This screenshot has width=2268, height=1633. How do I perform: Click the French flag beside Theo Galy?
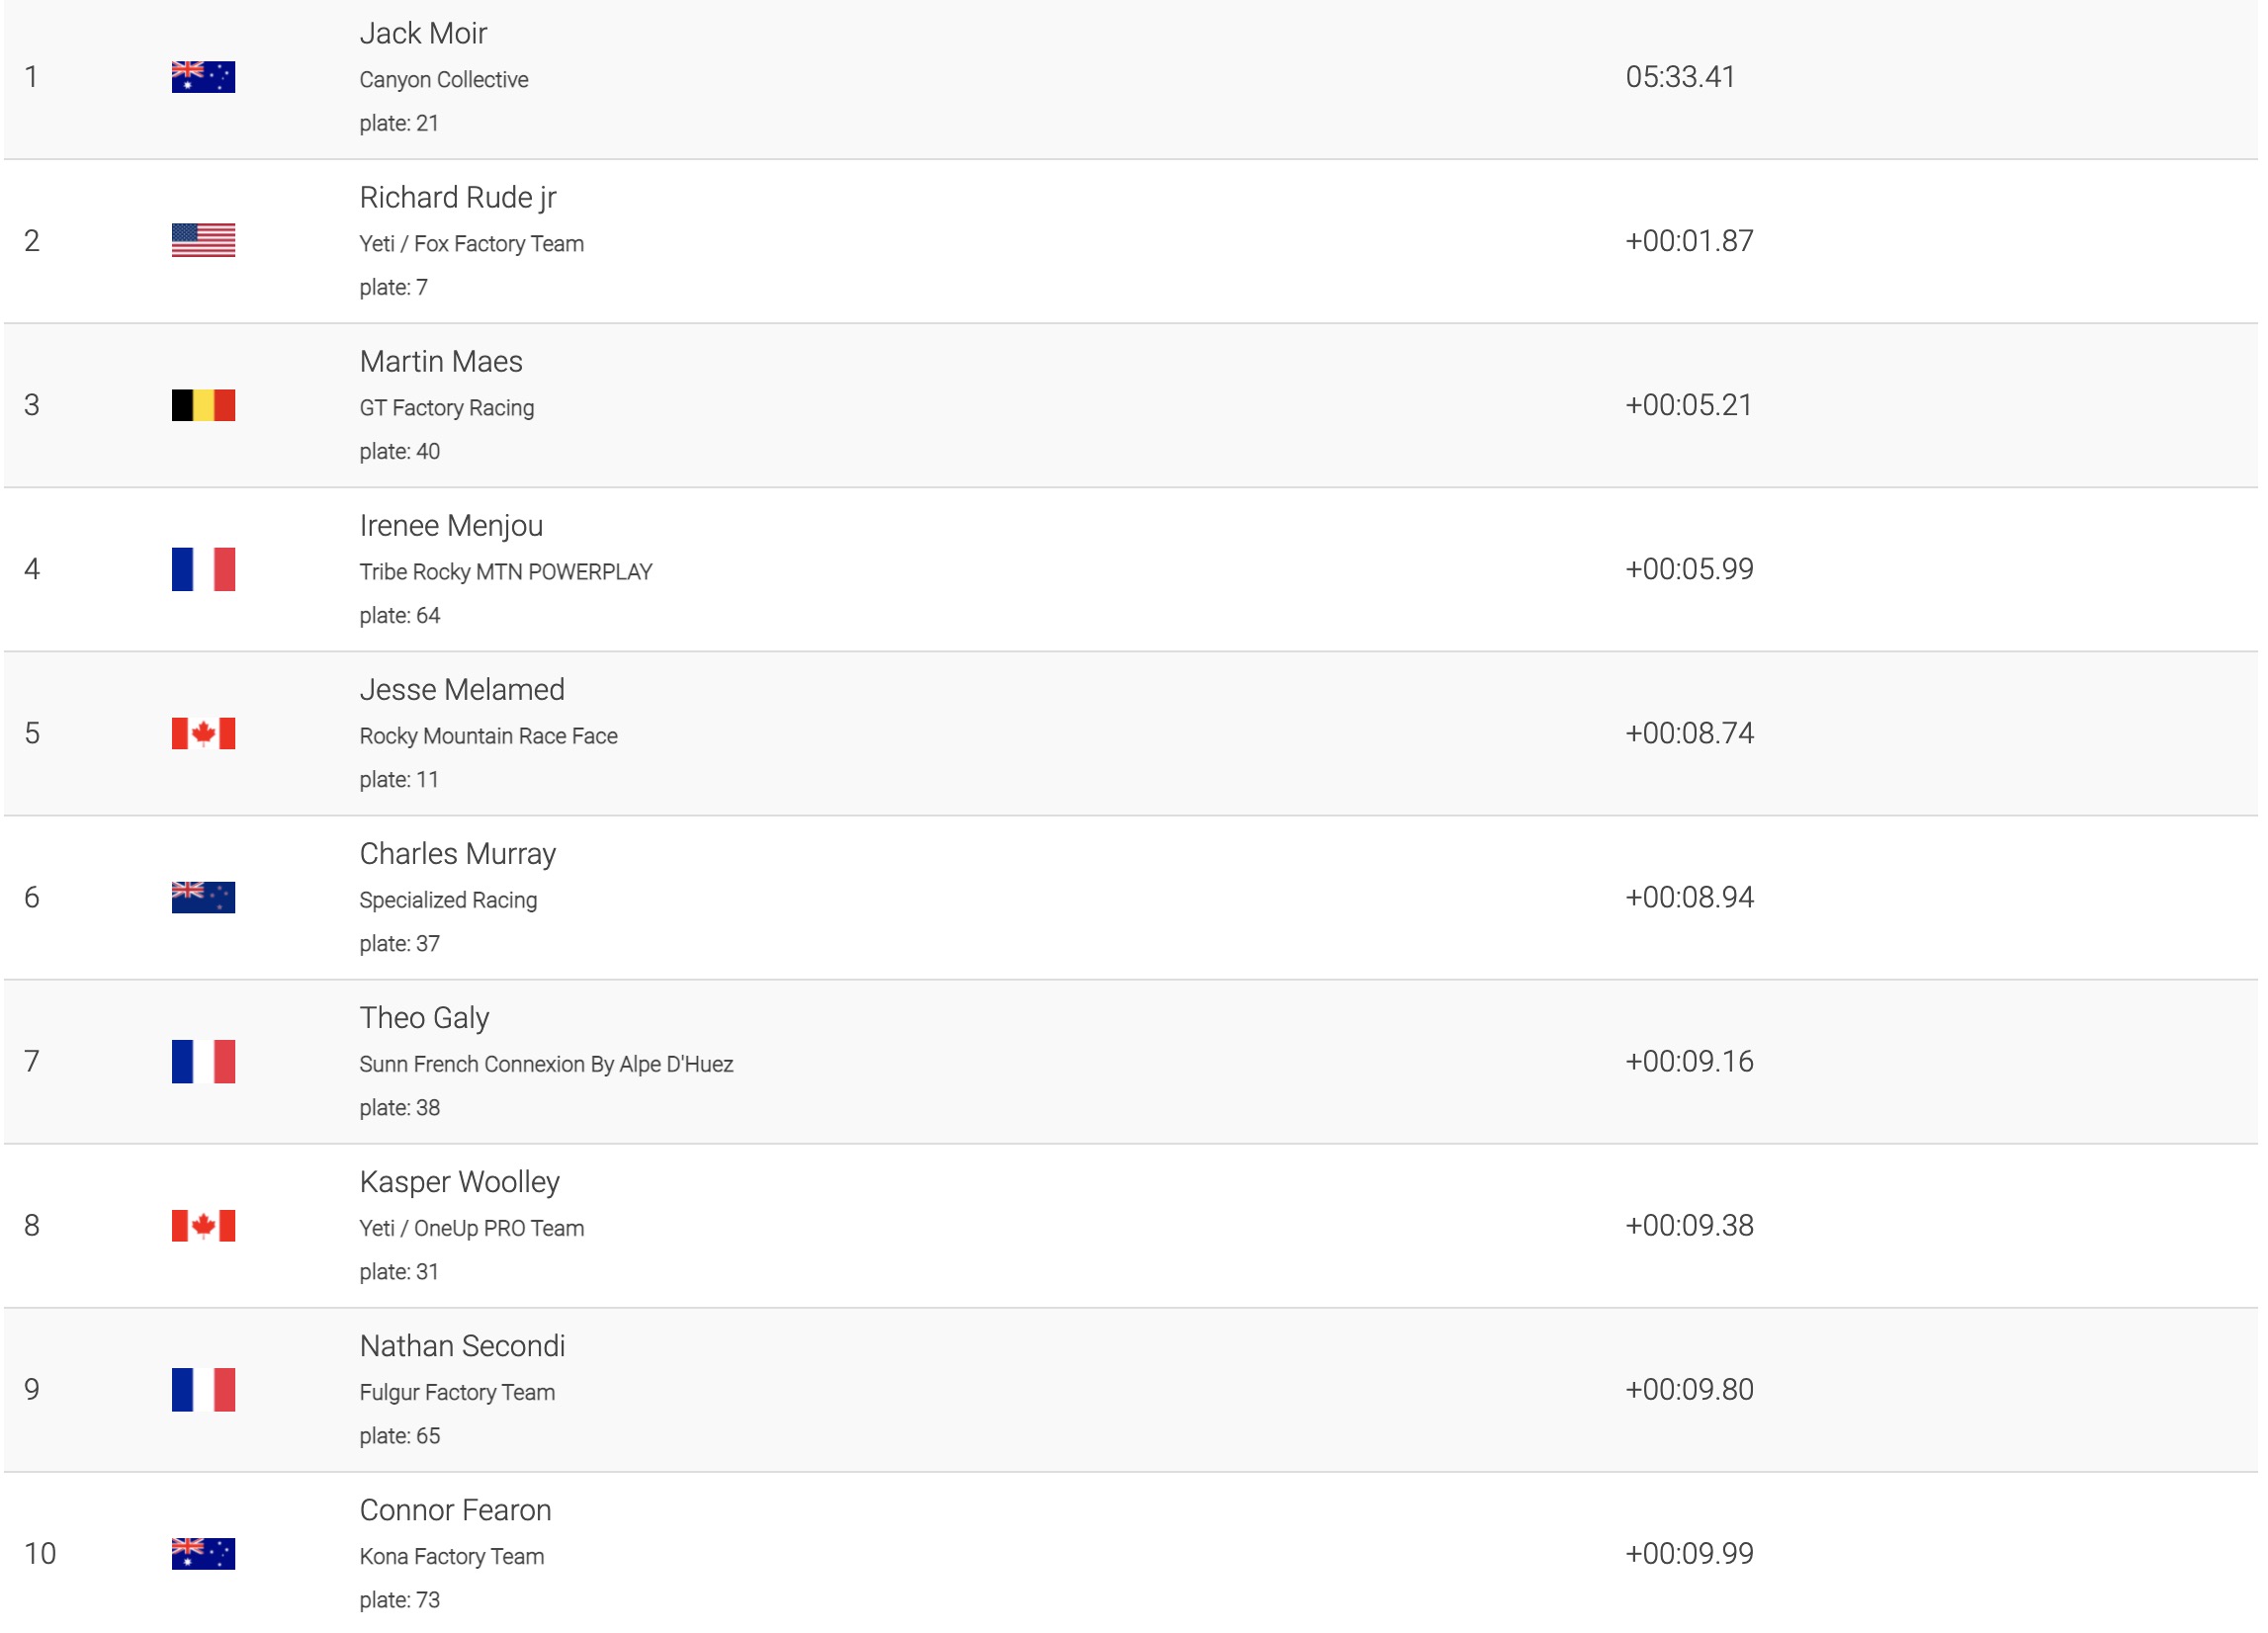coord(203,1061)
